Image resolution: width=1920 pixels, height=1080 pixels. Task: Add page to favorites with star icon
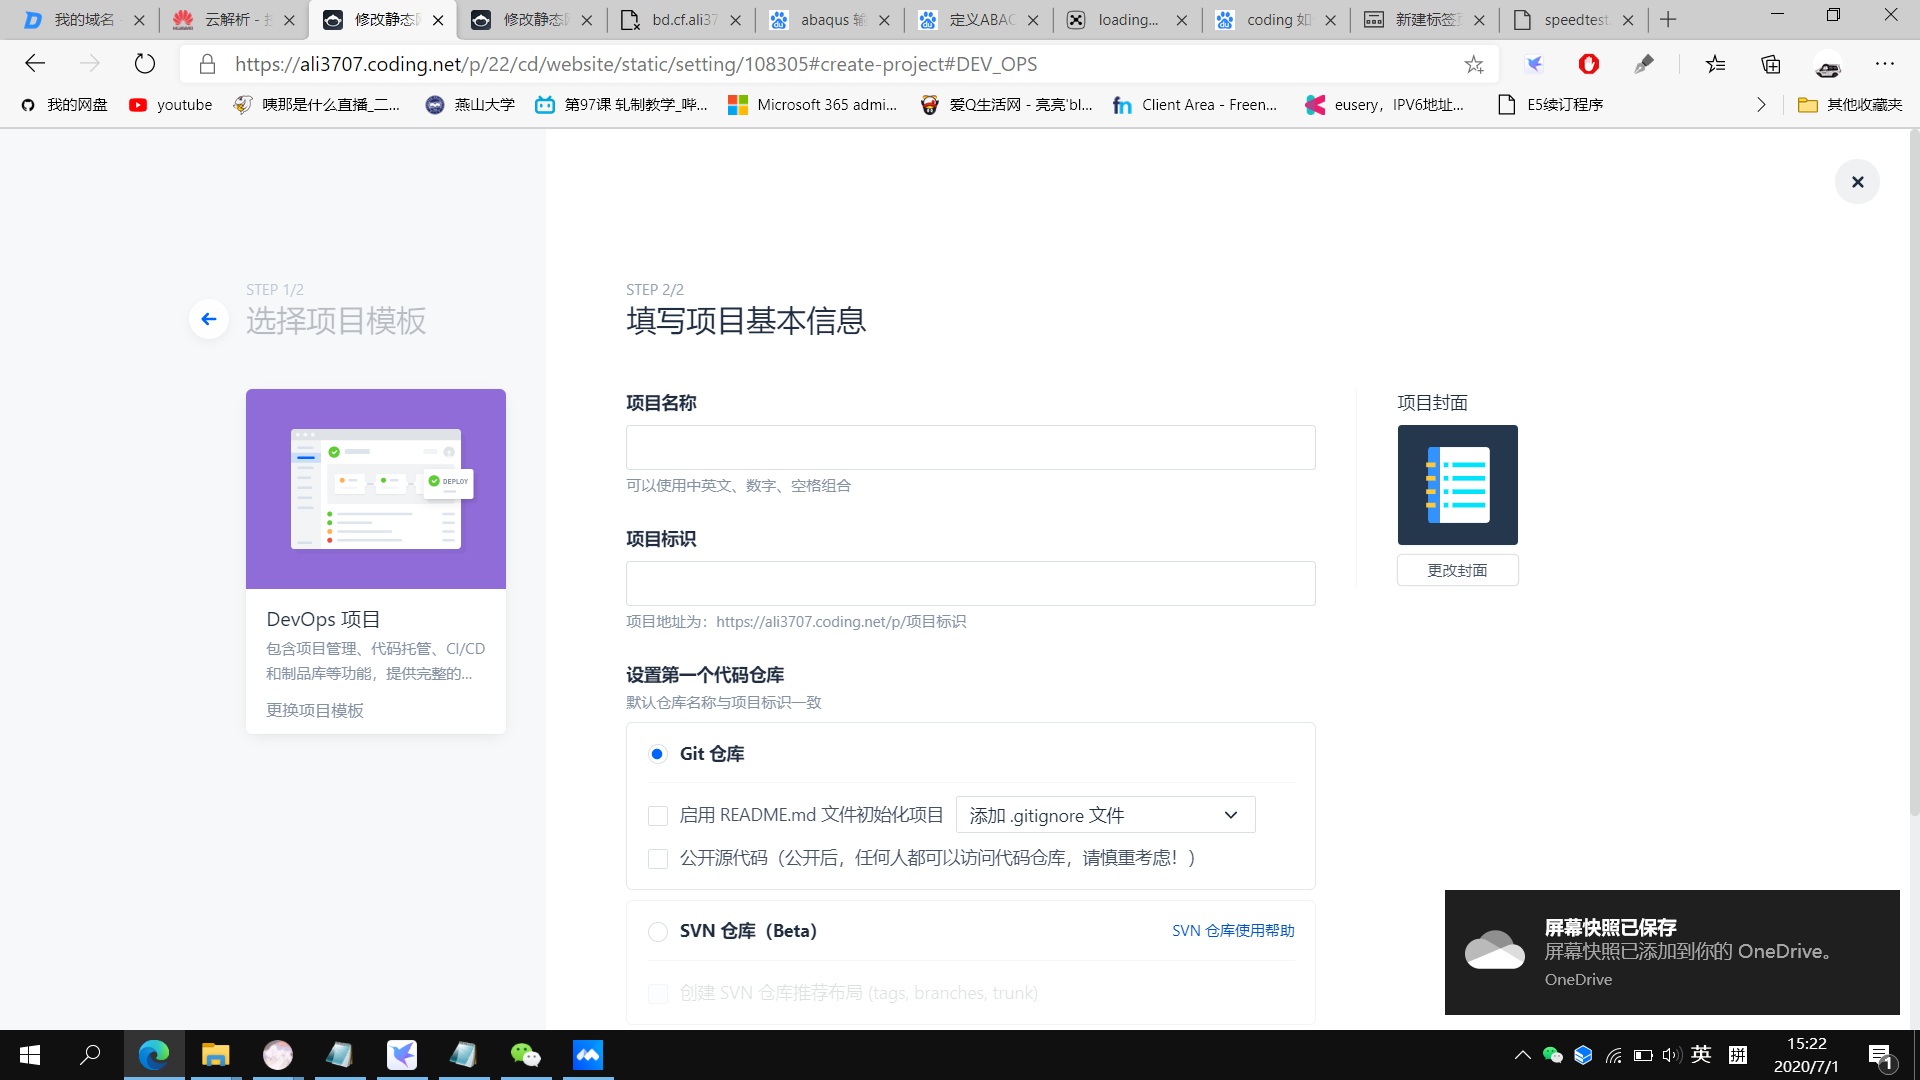pyautogui.click(x=1474, y=64)
